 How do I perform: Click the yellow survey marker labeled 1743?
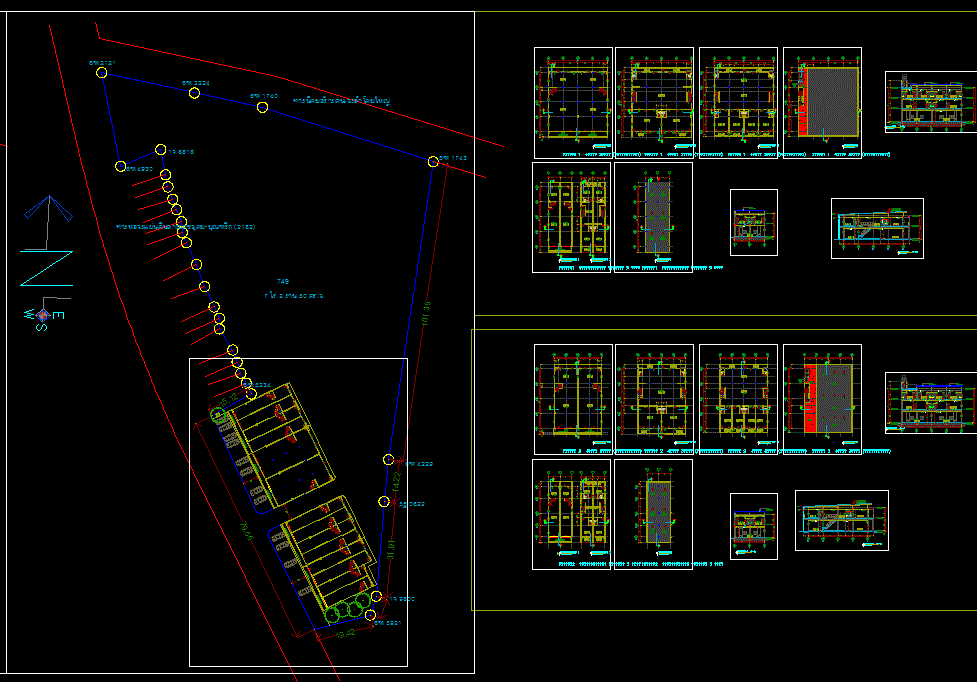433,161
